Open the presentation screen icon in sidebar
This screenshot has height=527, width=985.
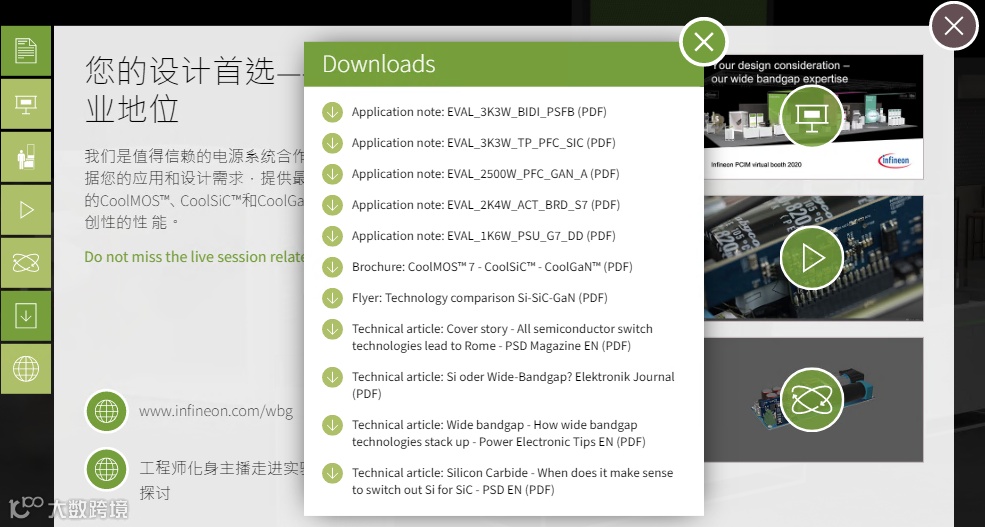click(26, 104)
